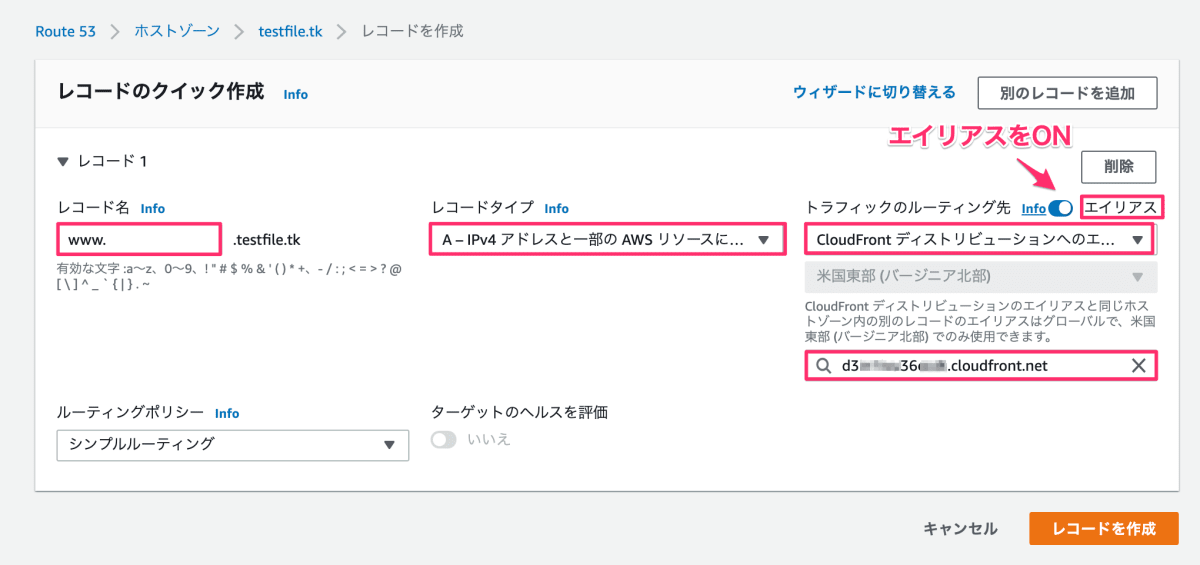This screenshot has height=565, width=1200.
Task: Open the CloudFront routing target dropdown
Action: pos(980,240)
